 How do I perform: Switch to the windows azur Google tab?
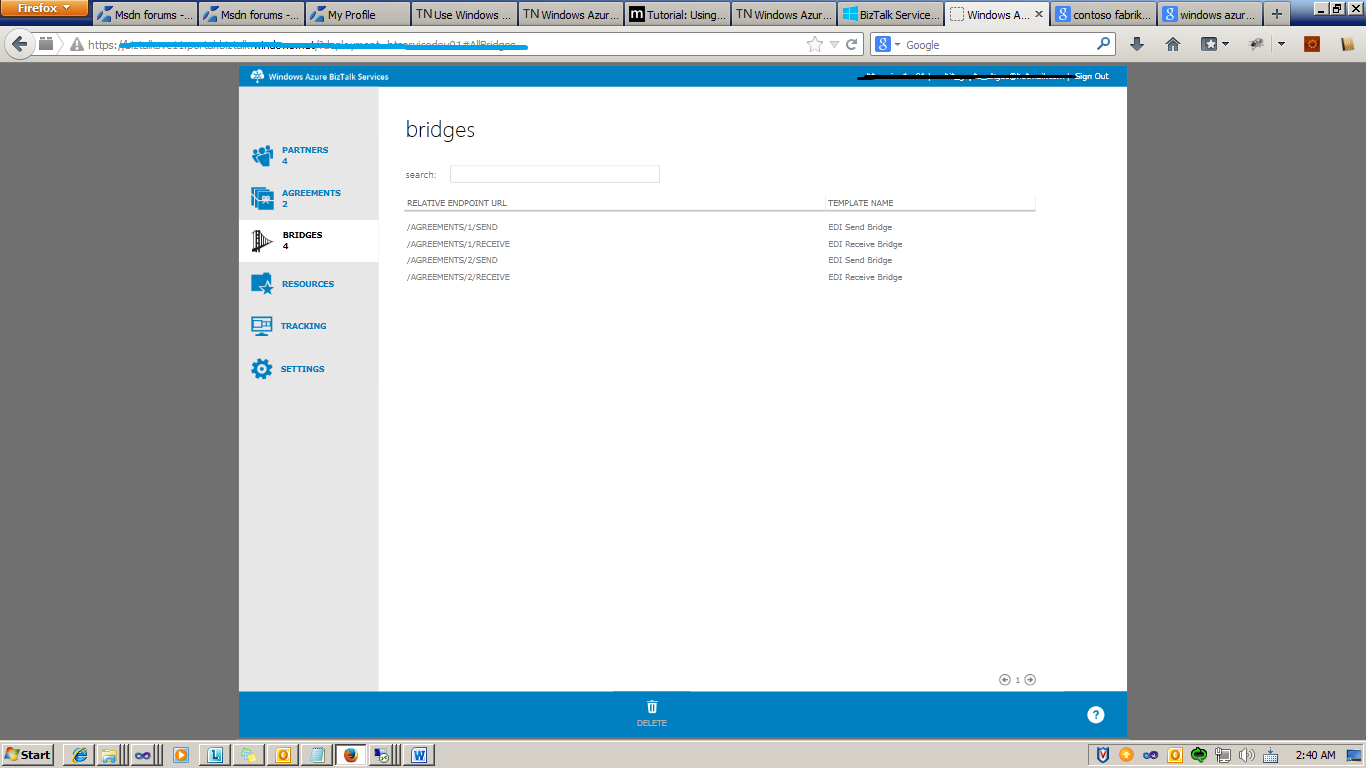coord(1210,15)
